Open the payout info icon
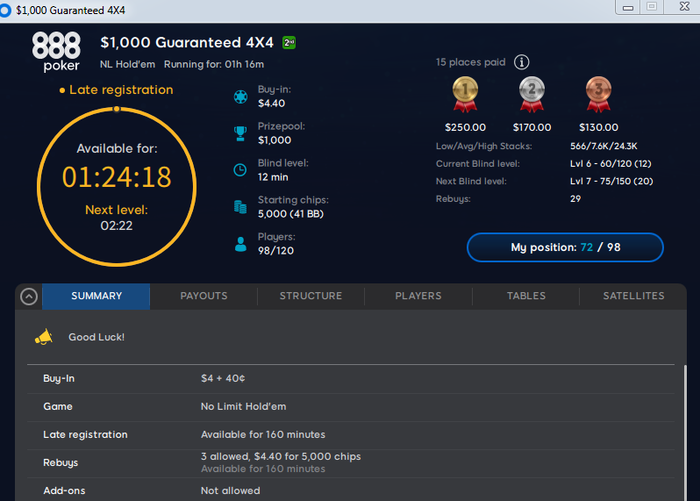Screen dimensions: 700x501 pos(521,62)
